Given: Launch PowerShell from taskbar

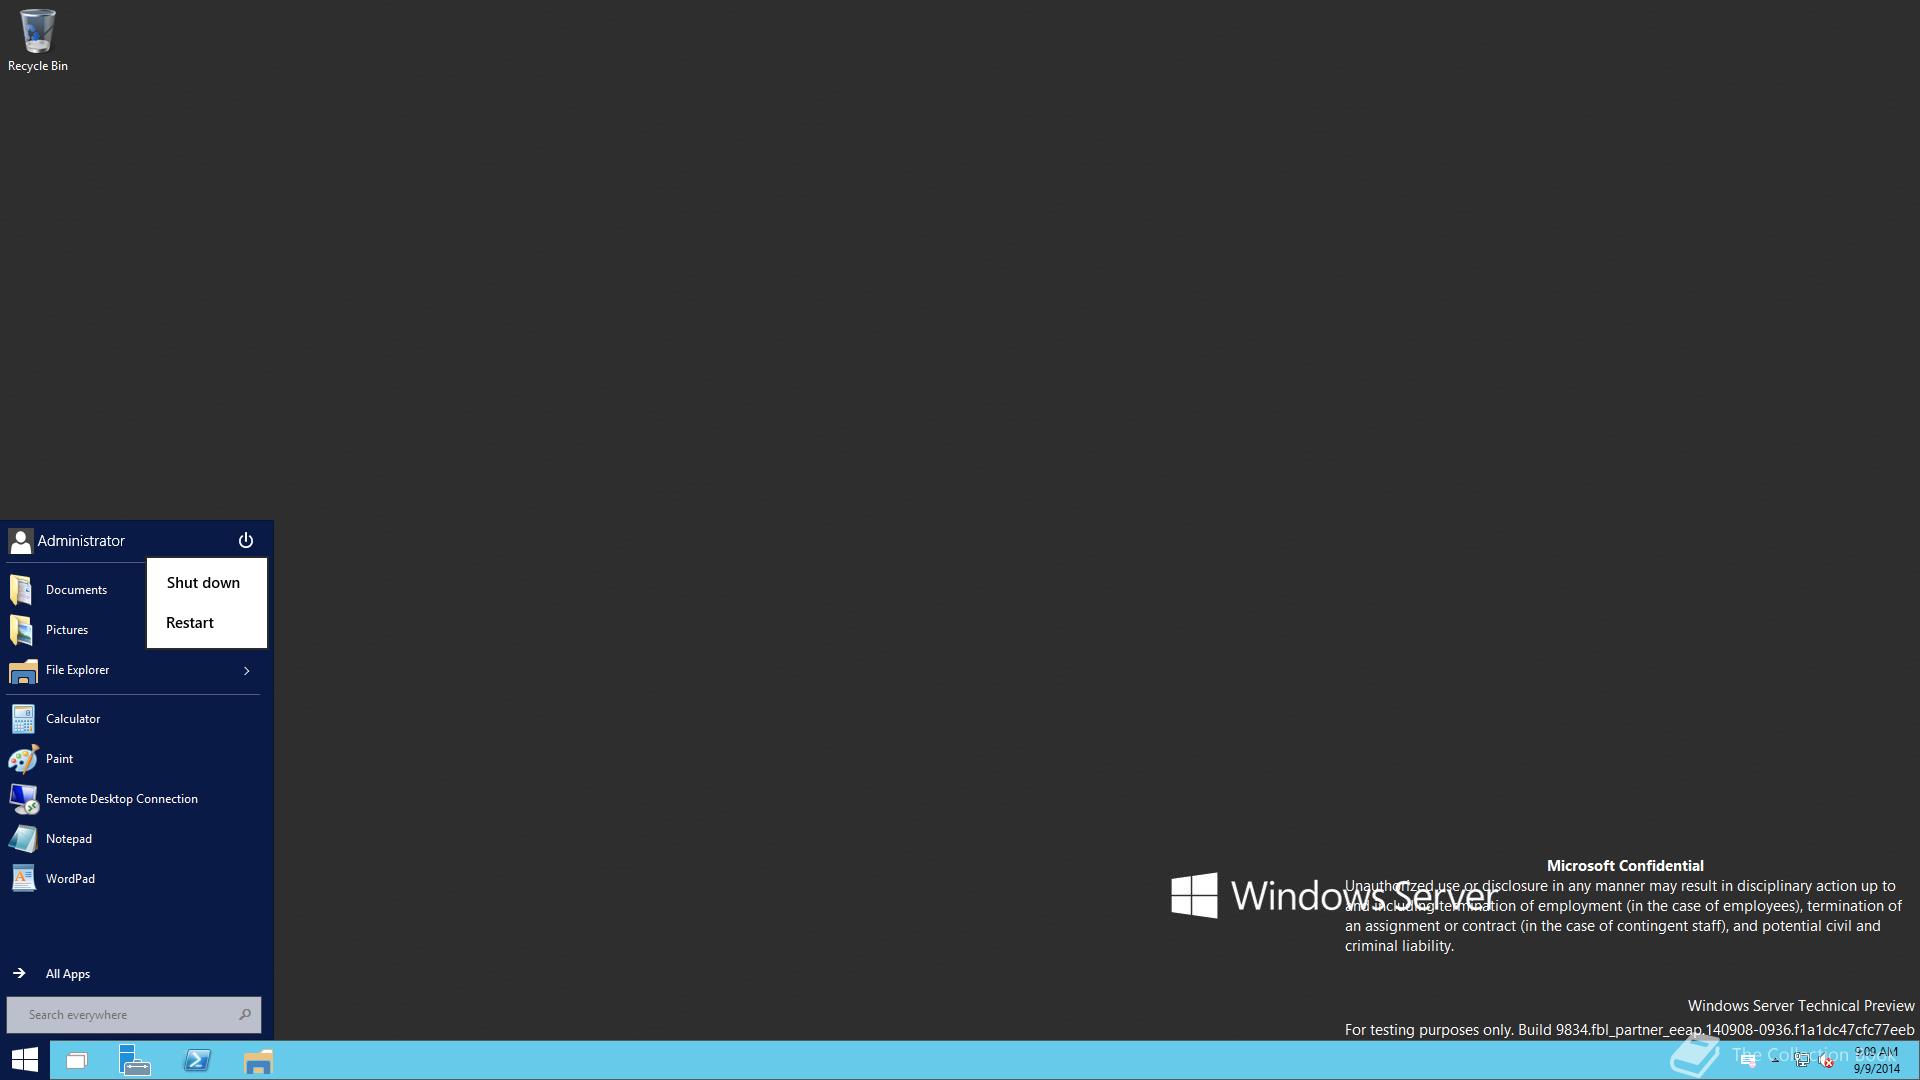Looking at the screenshot, I should [197, 1060].
